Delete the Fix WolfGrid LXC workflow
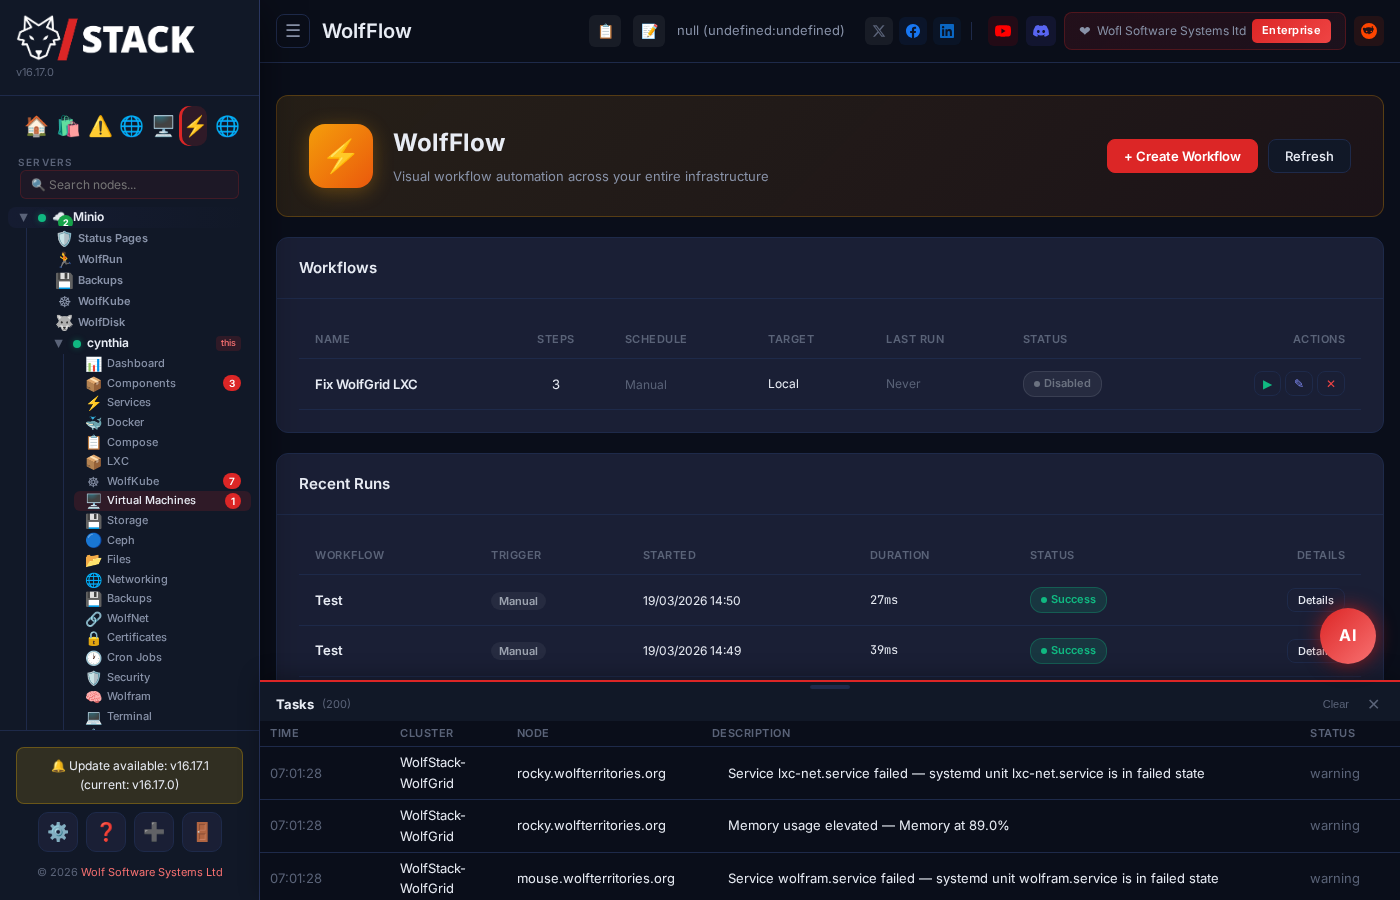This screenshot has width=1400, height=900. (1331, 384)
